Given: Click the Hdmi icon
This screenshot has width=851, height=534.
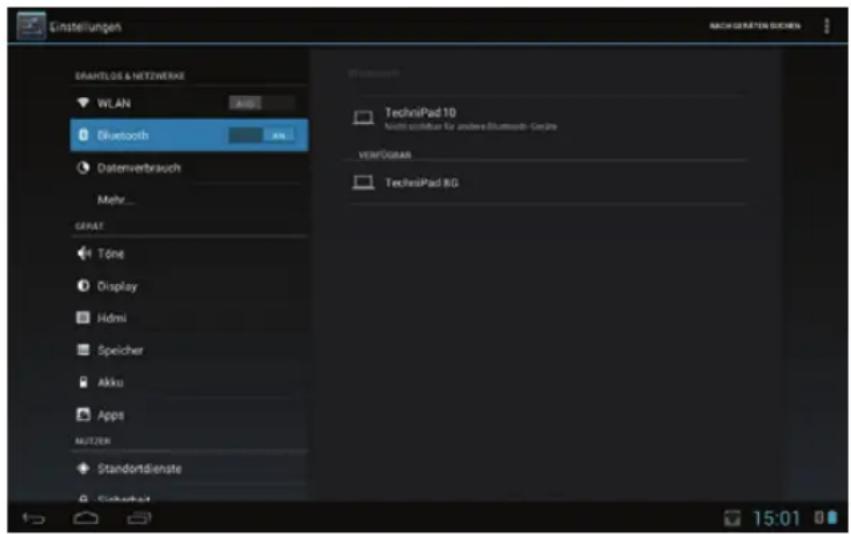Looking at the screenshot, I should (x=83, y=317).
